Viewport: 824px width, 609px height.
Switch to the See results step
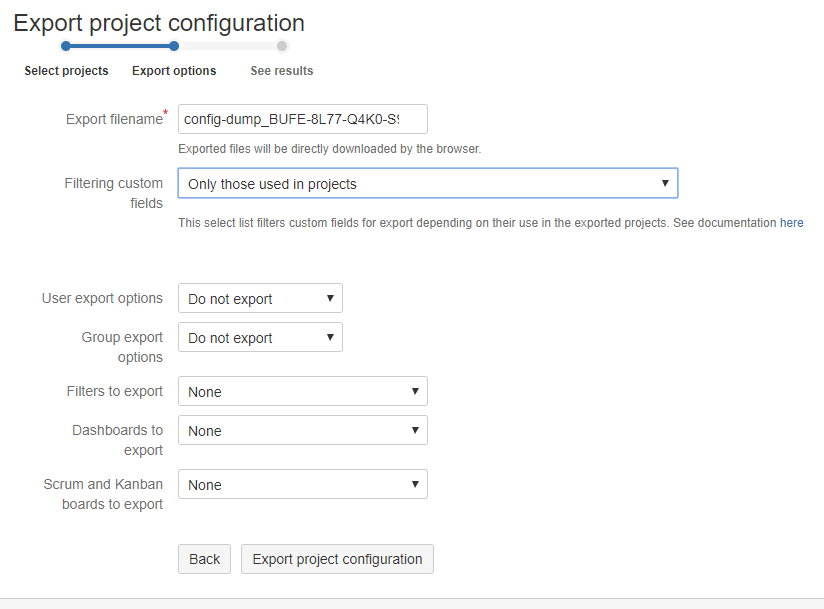281,70
